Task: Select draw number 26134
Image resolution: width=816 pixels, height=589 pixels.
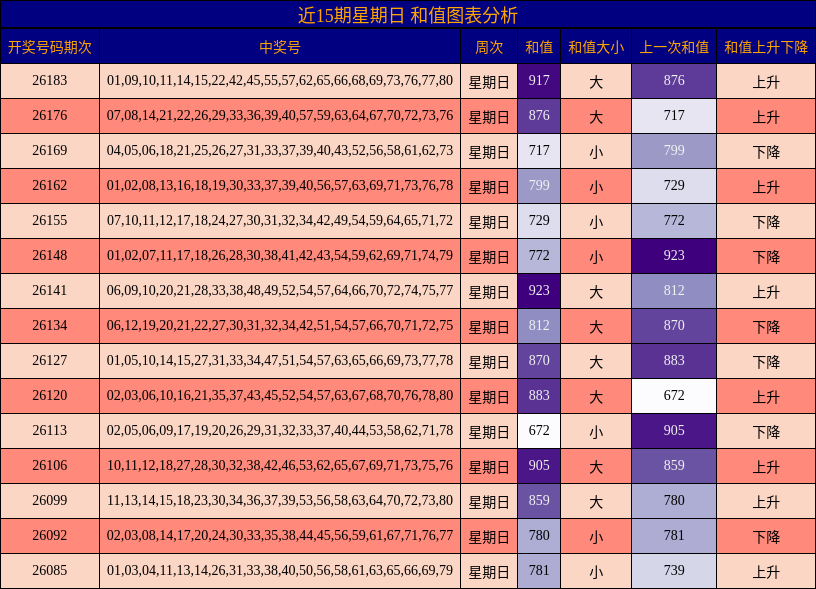Action: coord(49,326)
